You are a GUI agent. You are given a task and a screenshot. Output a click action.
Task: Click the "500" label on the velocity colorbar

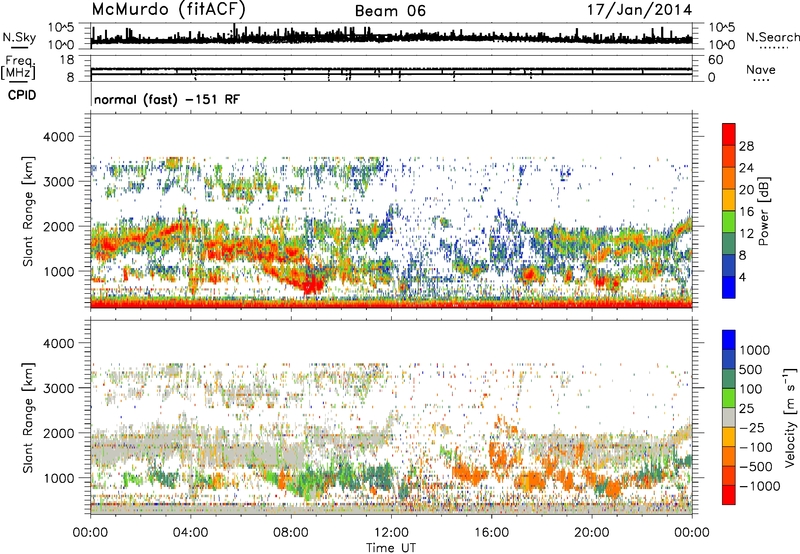click(x=751, y=369)
